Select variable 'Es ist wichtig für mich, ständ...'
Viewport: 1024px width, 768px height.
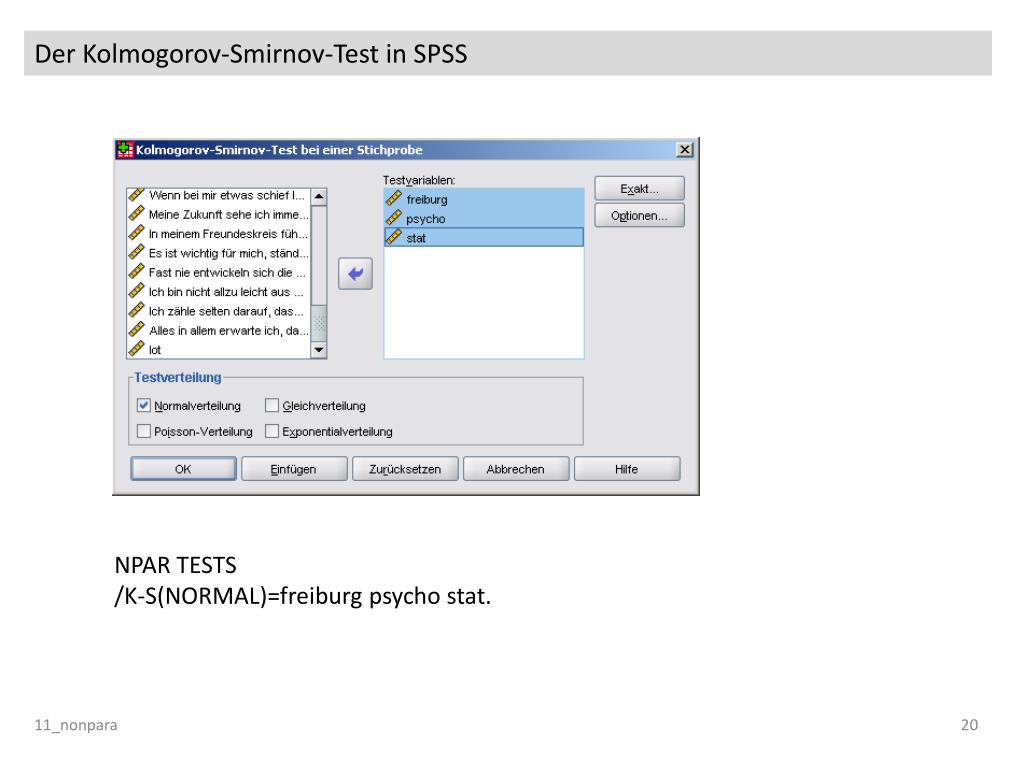228,253
